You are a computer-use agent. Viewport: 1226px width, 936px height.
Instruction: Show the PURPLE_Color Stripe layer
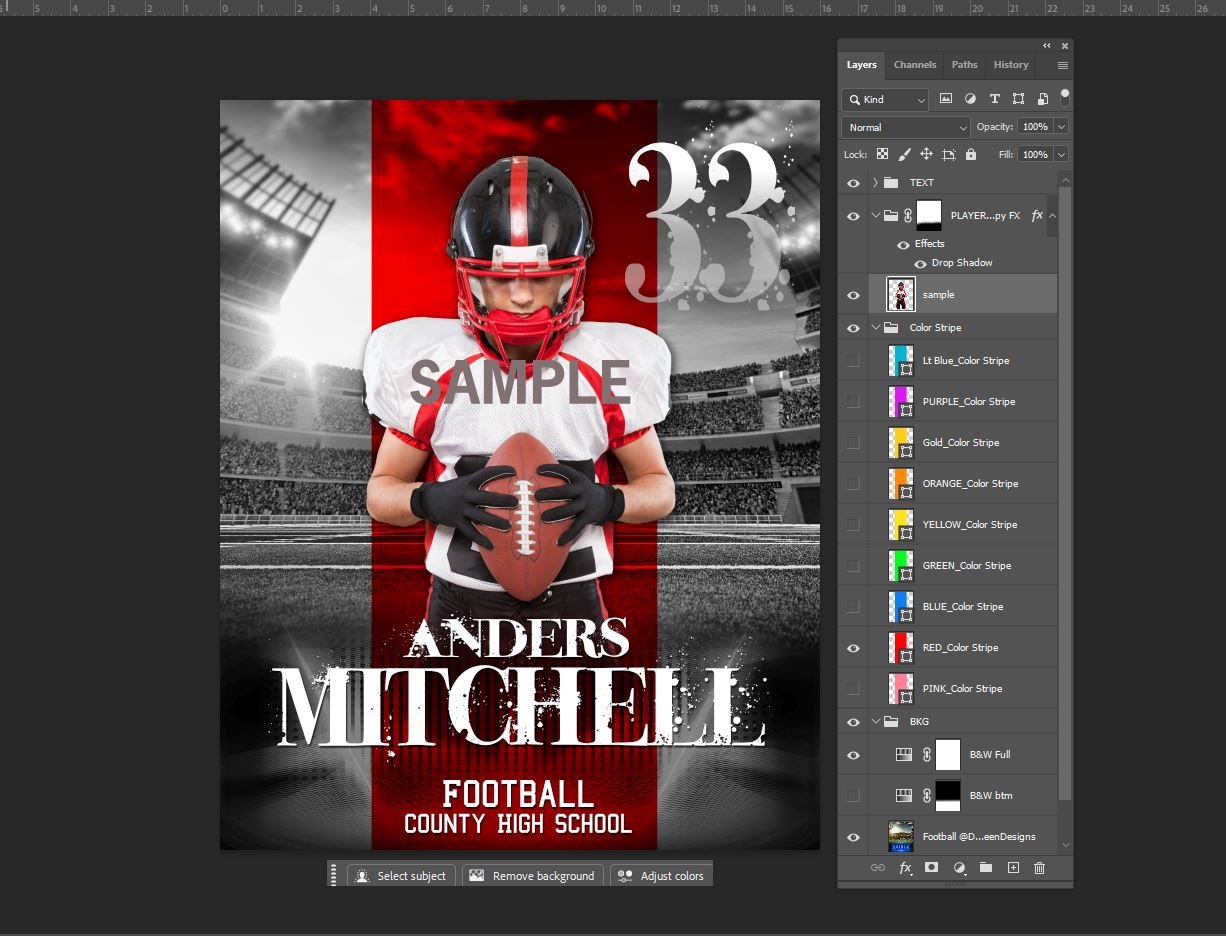[x=853, y=402]
